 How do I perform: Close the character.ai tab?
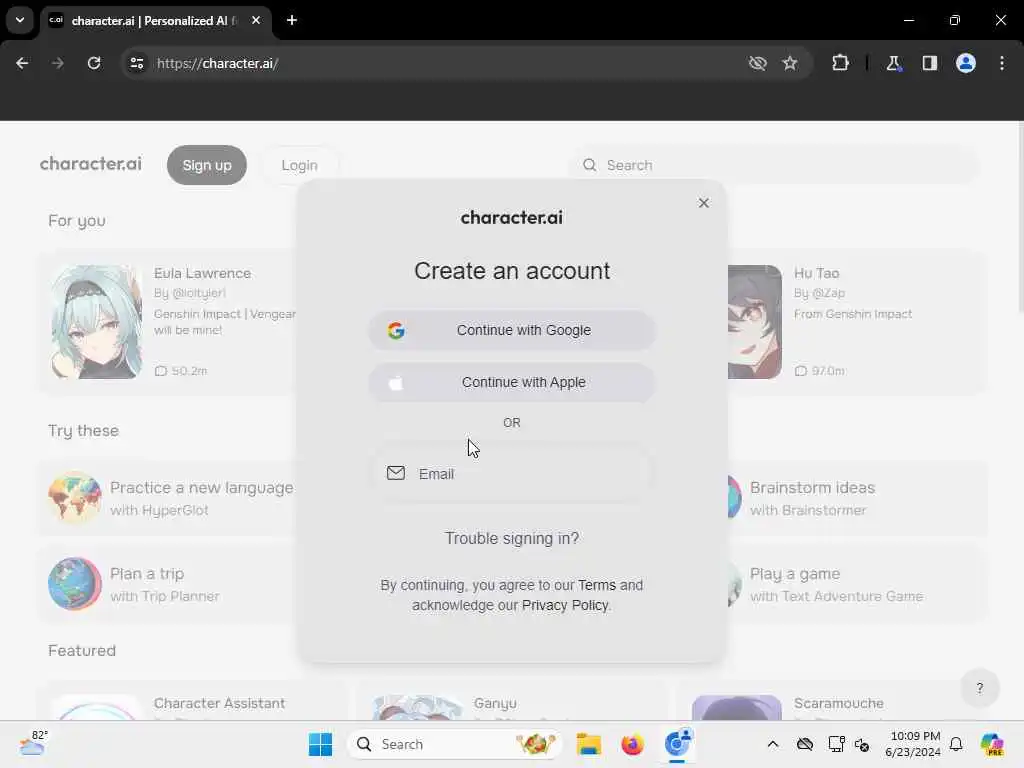[256, 20]
